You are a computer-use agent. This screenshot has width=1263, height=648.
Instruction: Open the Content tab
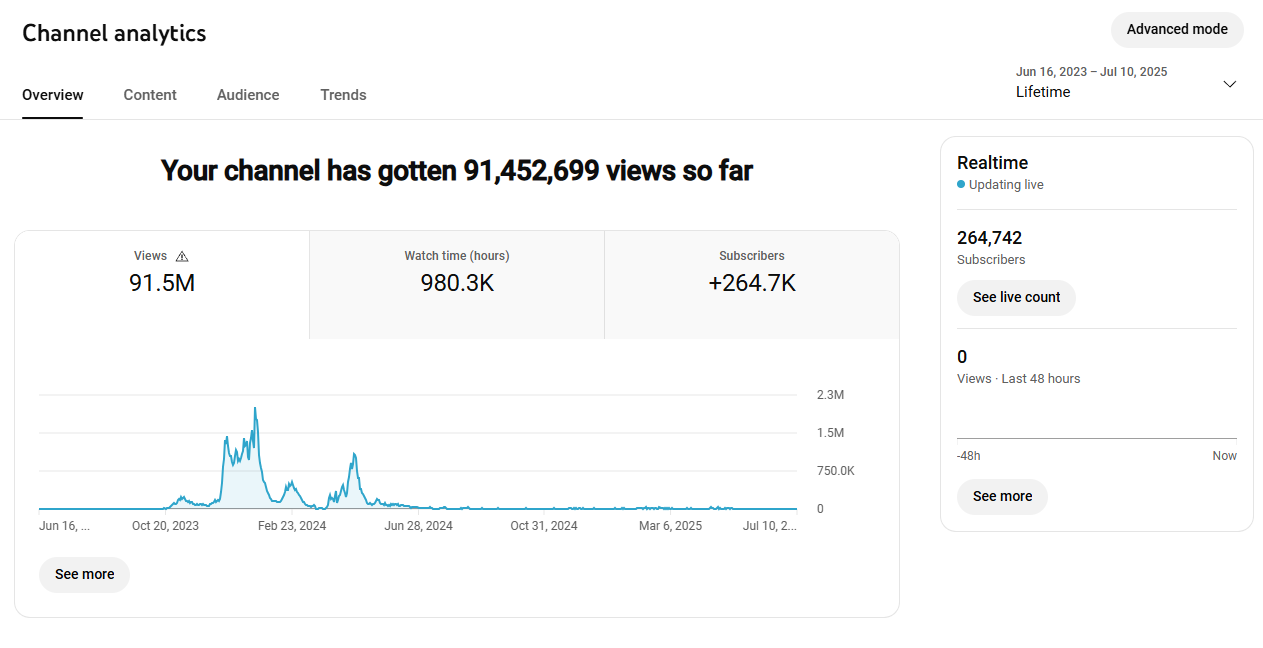tap(150, 95)
